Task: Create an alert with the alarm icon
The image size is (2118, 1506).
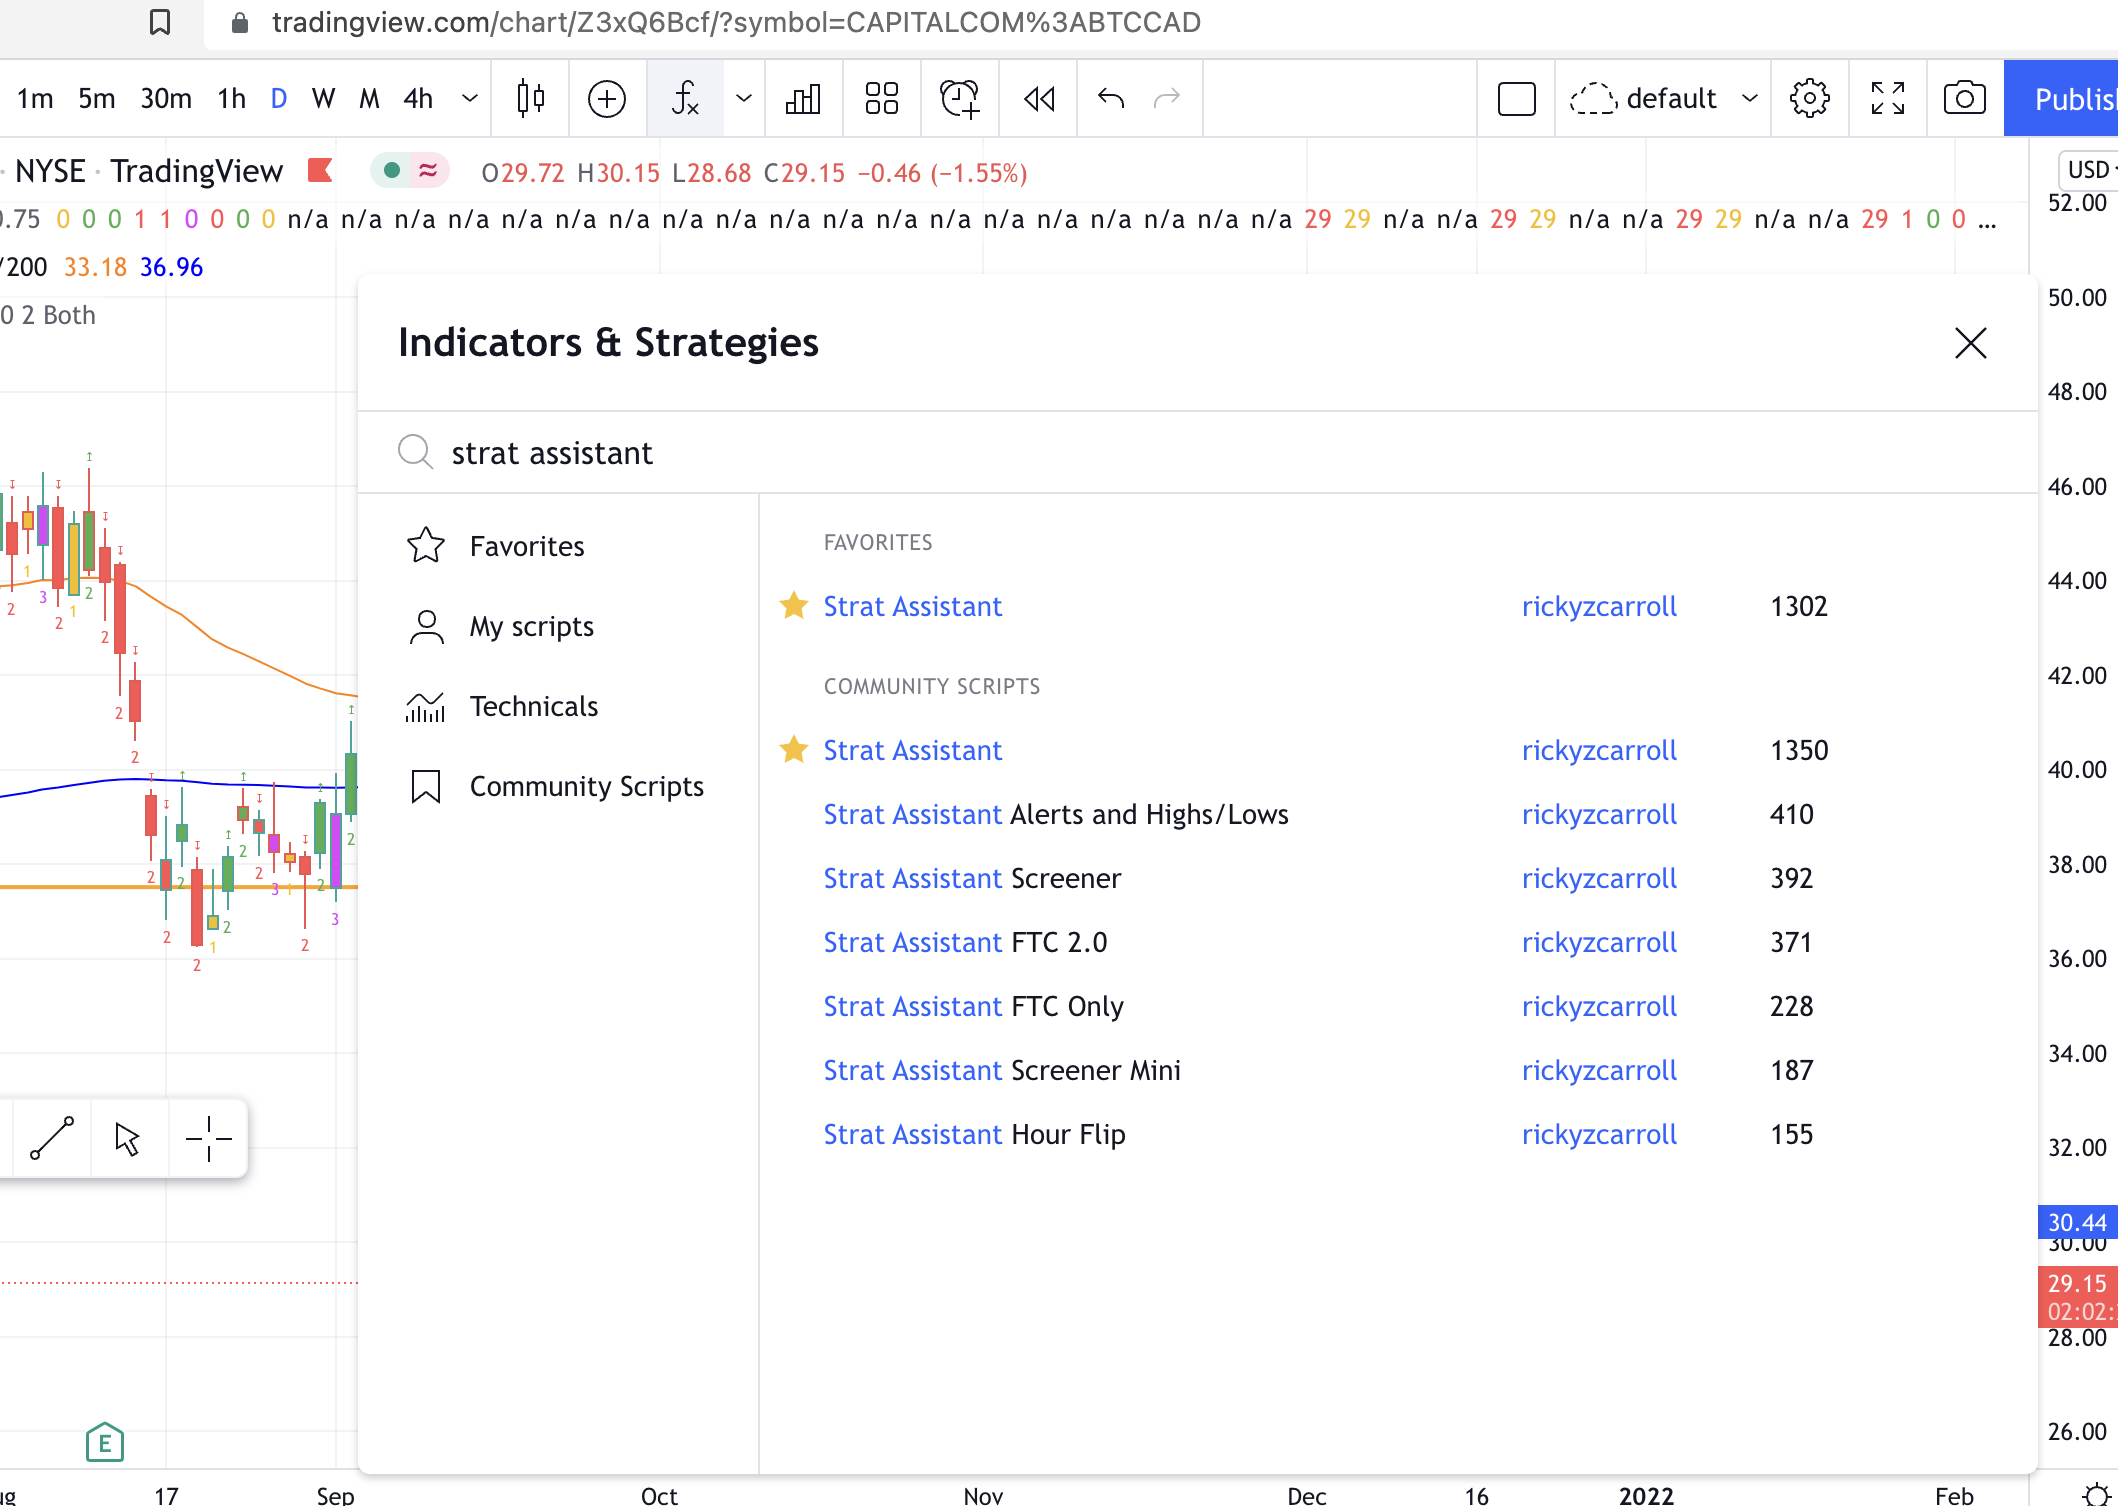Action: (960, 98)
